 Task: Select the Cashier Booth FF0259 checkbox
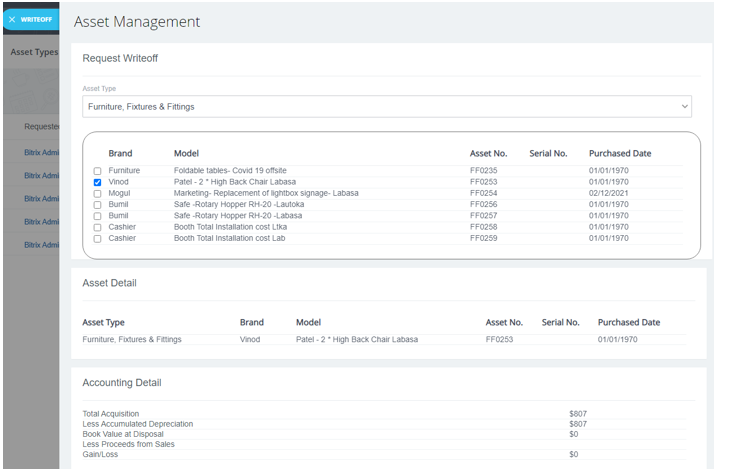click(x=97, y=239)
